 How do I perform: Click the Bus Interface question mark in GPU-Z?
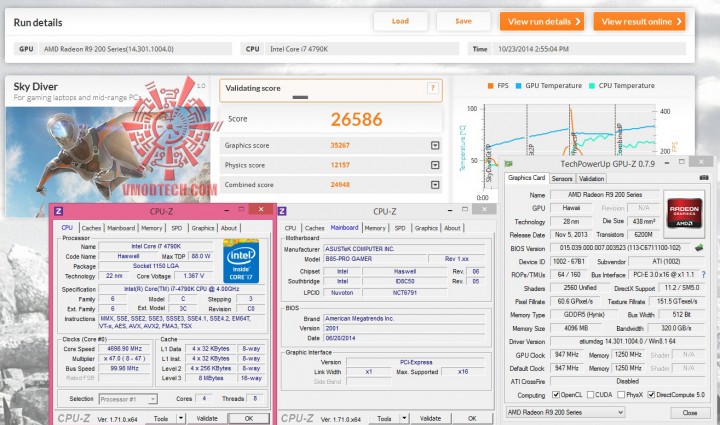[x=704, y=274]
